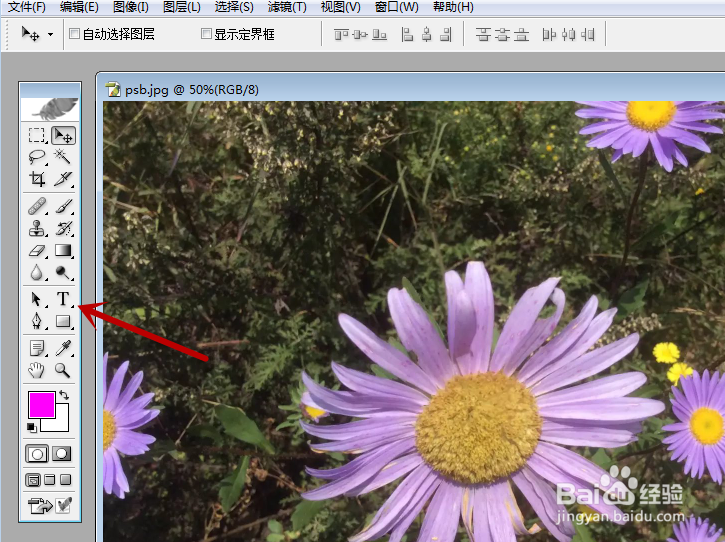Select the Eyedropper tool

(x=63, y=348)
